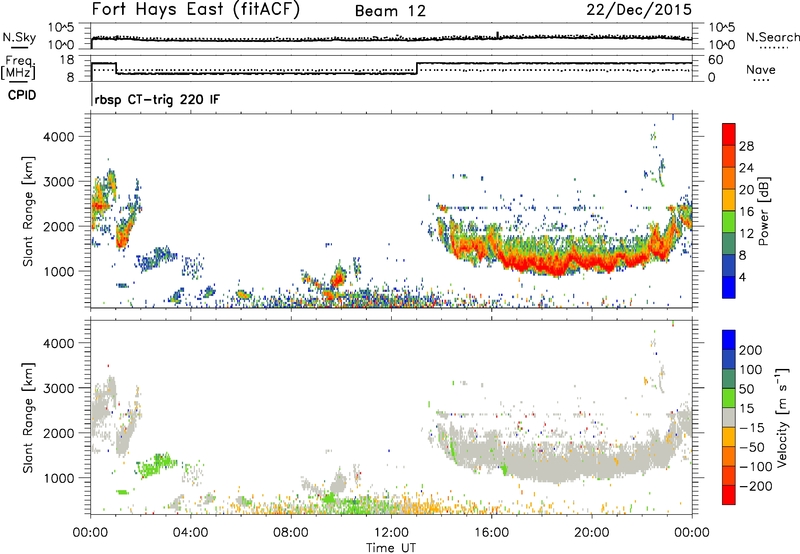Click the velocity panel 'Slant Range [km]' label
Image resolution: width=800 pixels, height=554 pixels.
click(x=28, y=417)
